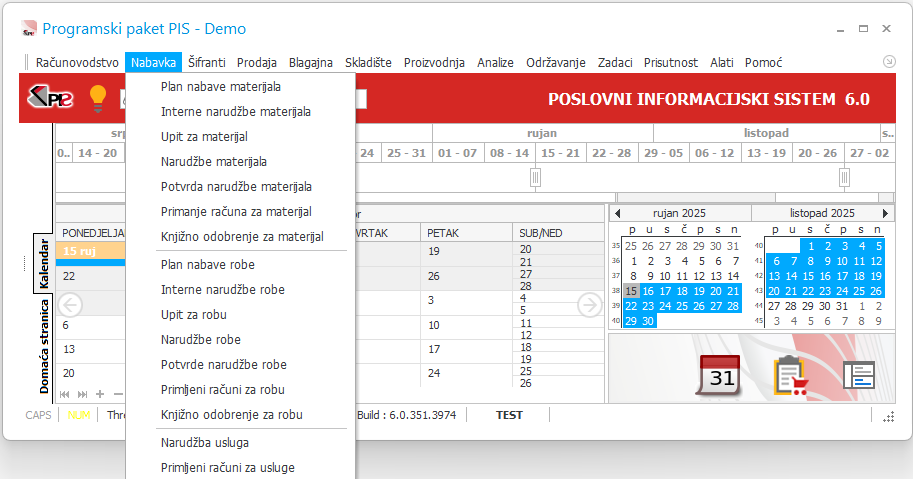Screen dimensions: 913x479
Task: Open the Održavanje menu
Action: point(556,62)
